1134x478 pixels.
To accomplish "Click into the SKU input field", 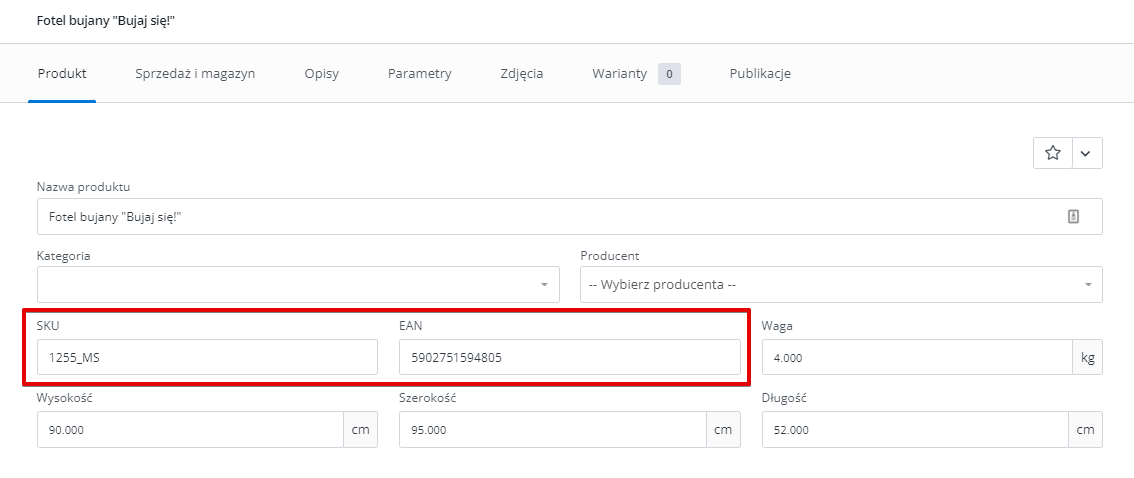I will [x=207, y=357].
